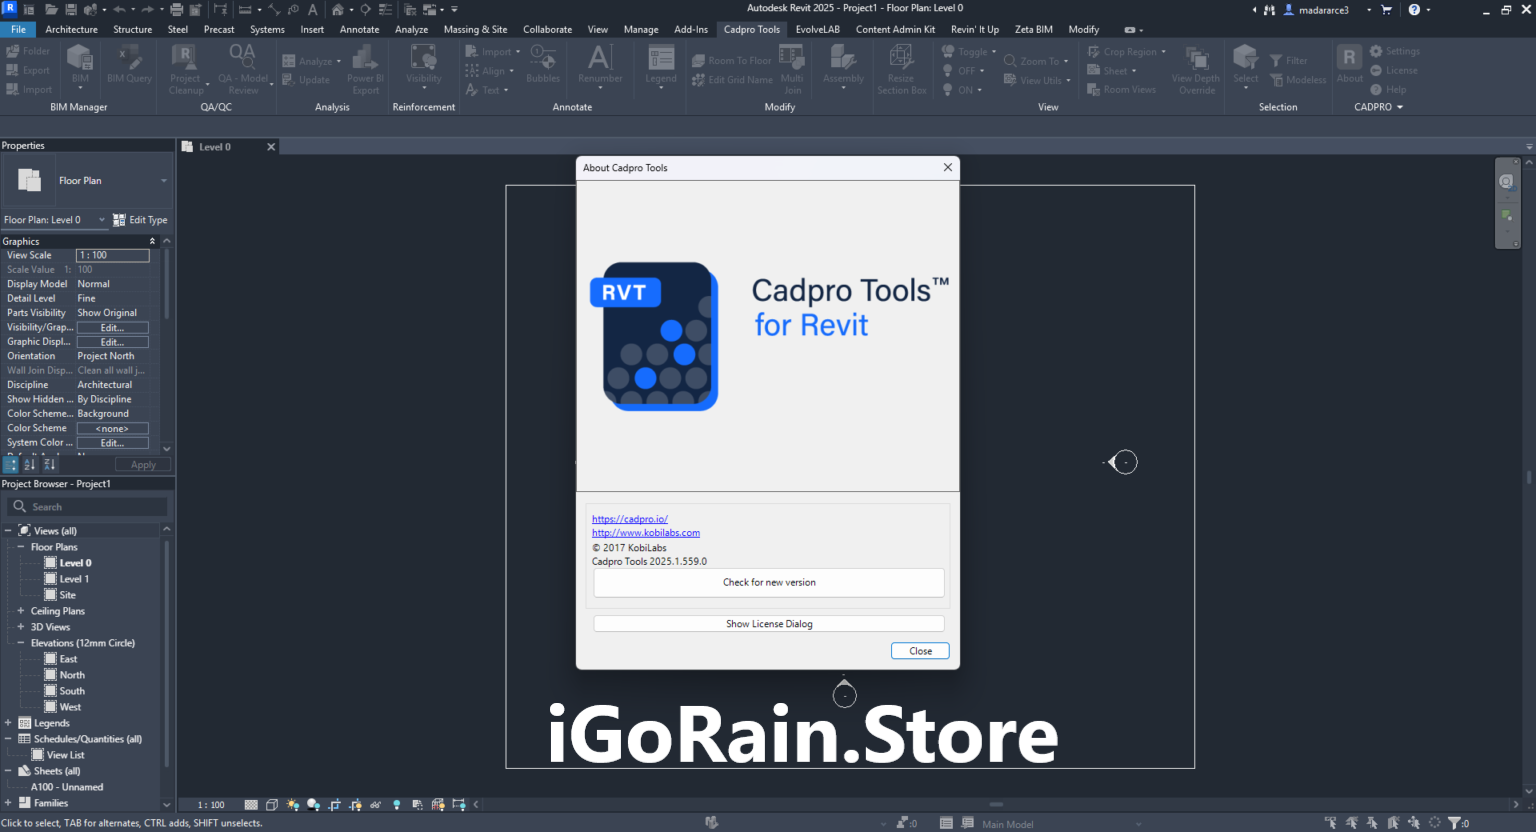Open the Architecture ribbon tab
Viewport: 1536px width, 832px height.
[x=71, y=29]
